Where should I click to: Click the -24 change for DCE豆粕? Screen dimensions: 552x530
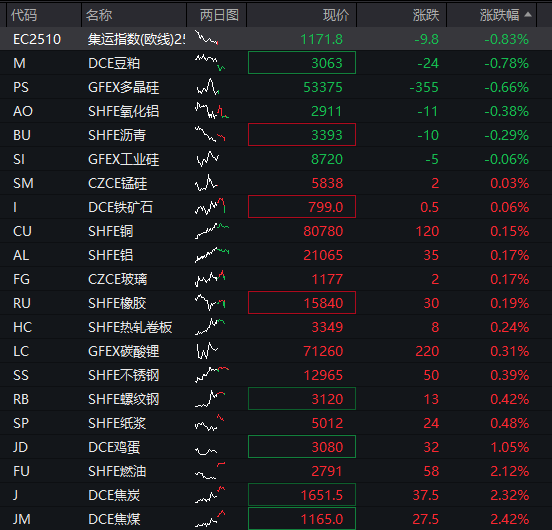pos(428,63)
